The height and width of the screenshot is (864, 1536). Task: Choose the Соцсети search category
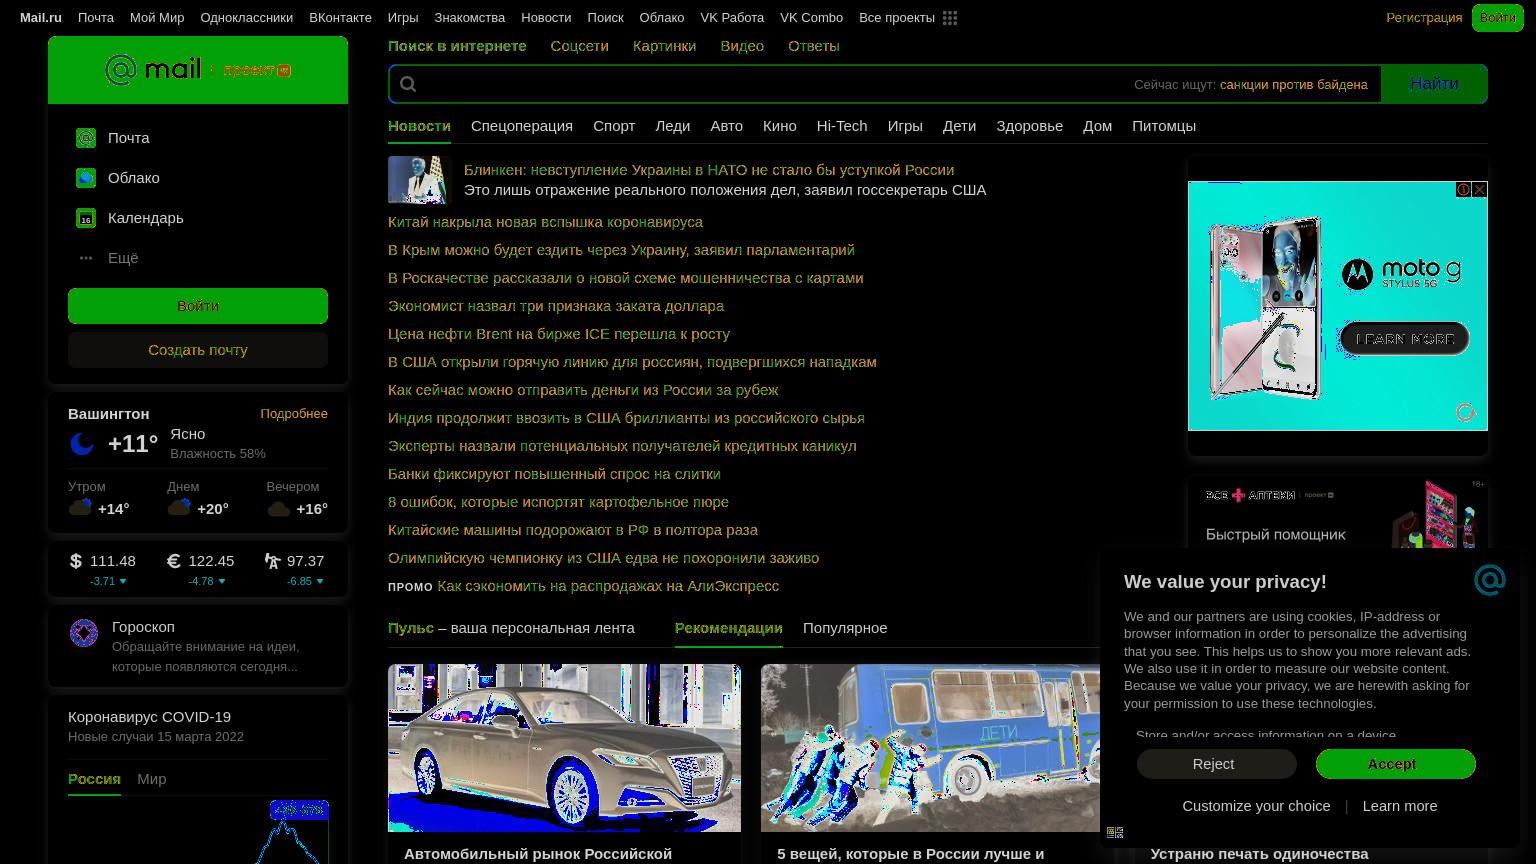579,46
